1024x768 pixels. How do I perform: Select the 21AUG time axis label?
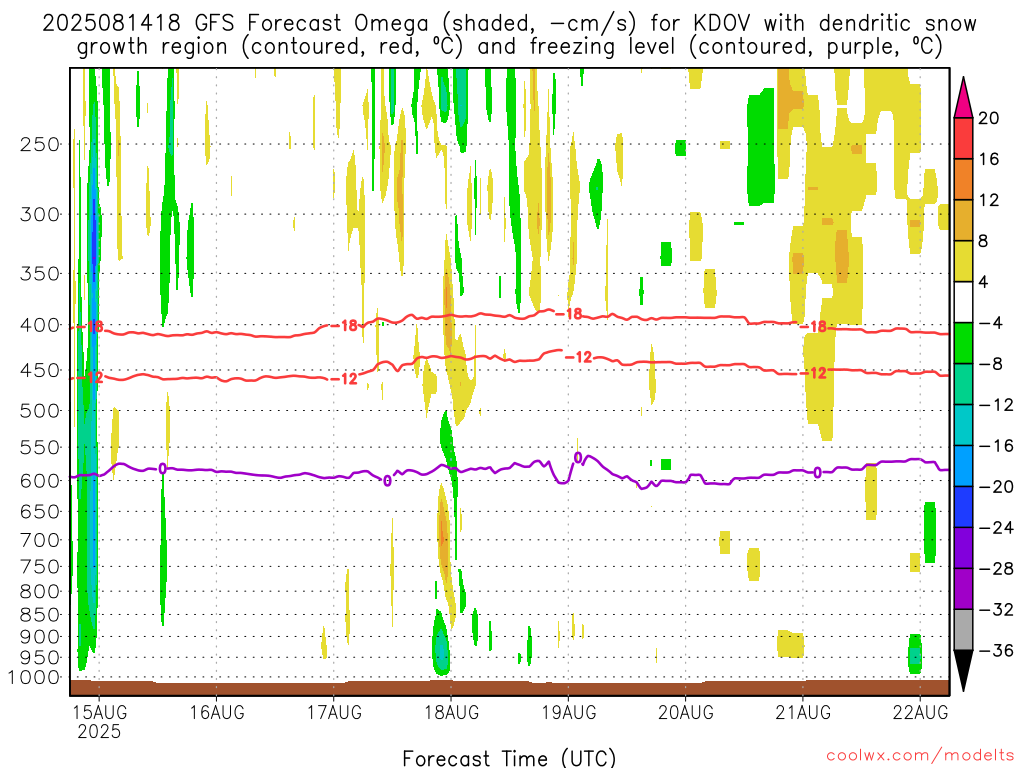click(x=803, y=712)
